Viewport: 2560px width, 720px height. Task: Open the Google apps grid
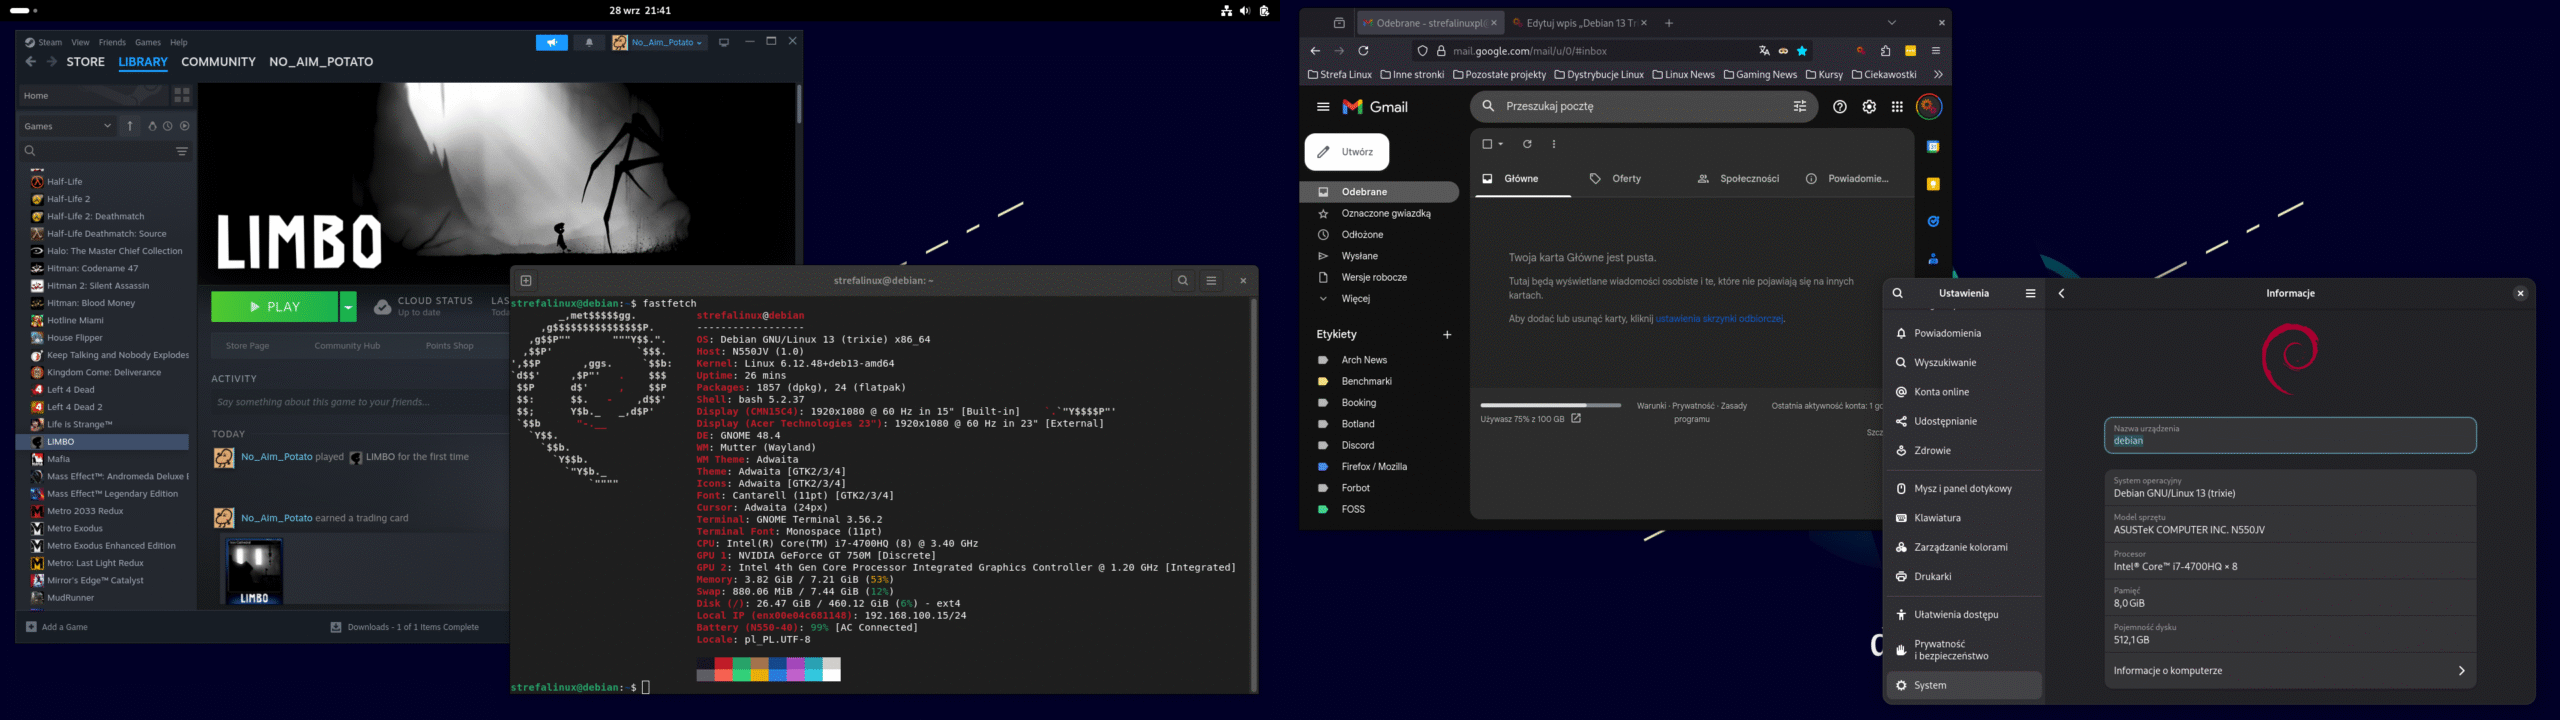[x=1897, y=107]
